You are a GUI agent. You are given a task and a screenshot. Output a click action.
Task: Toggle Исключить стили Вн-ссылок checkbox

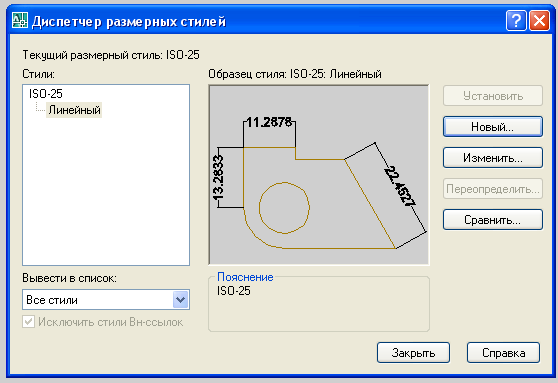pos(28,322)
